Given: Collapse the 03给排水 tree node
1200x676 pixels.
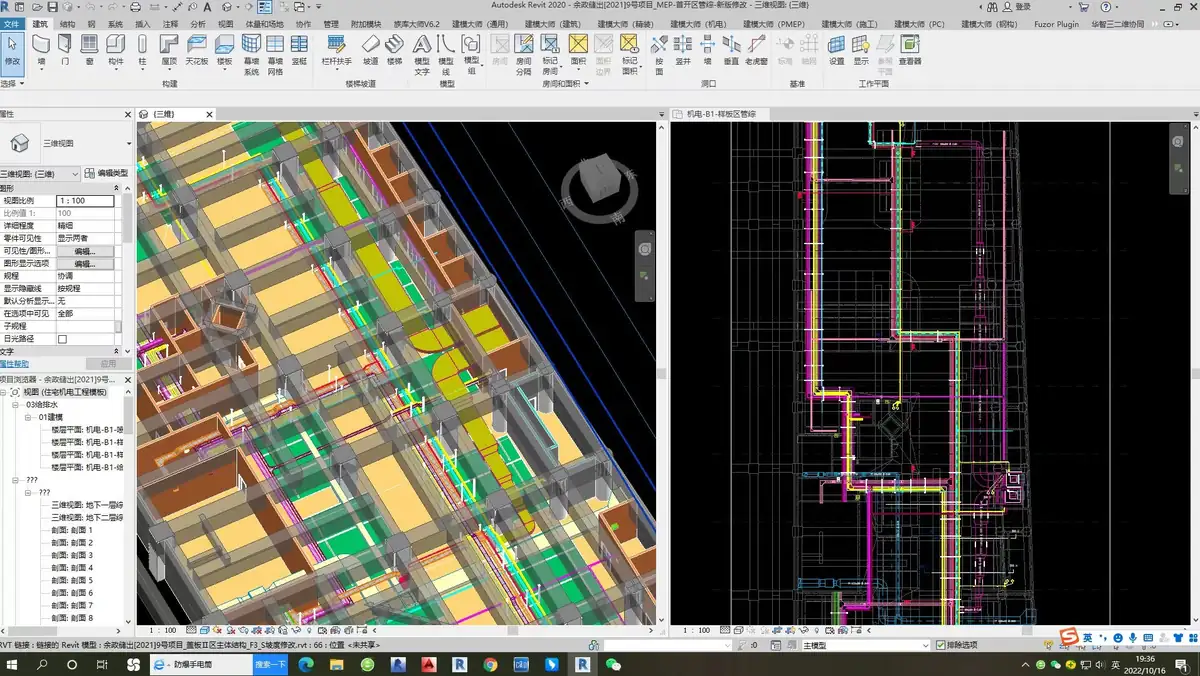Looking at the screenshot, I should point(17,404).
